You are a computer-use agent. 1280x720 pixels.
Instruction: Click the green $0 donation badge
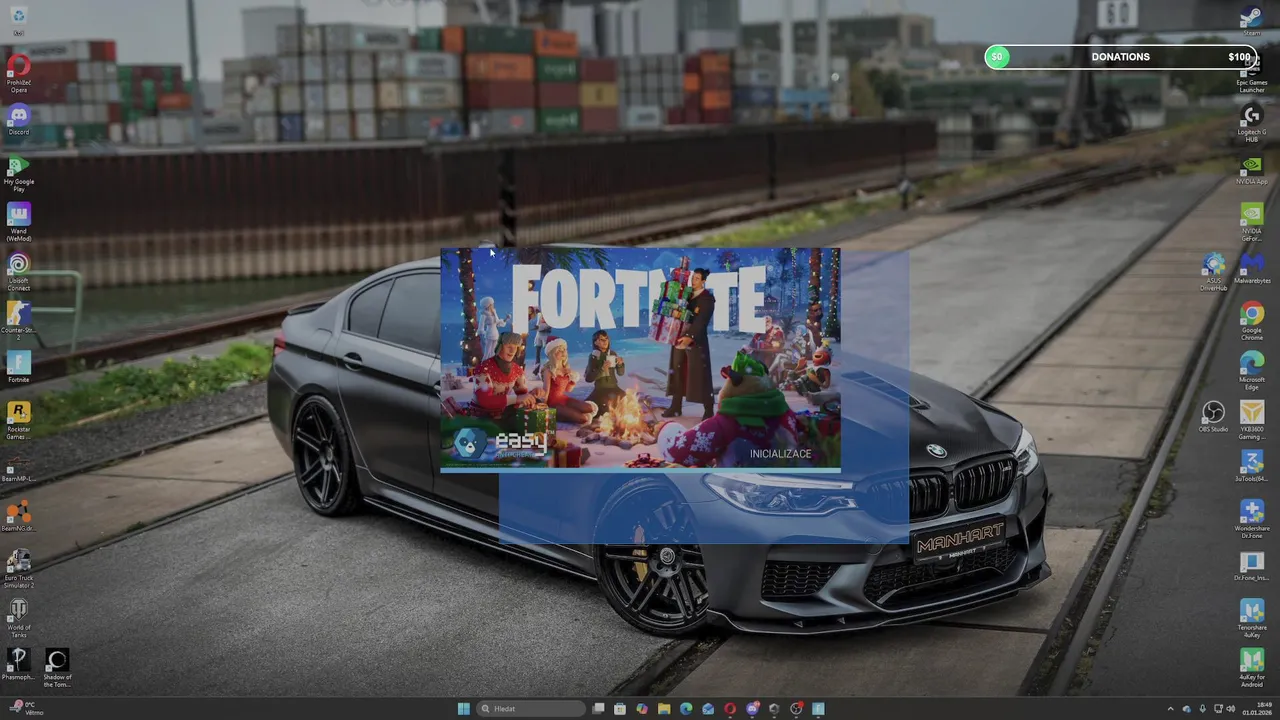click(997, 57)
